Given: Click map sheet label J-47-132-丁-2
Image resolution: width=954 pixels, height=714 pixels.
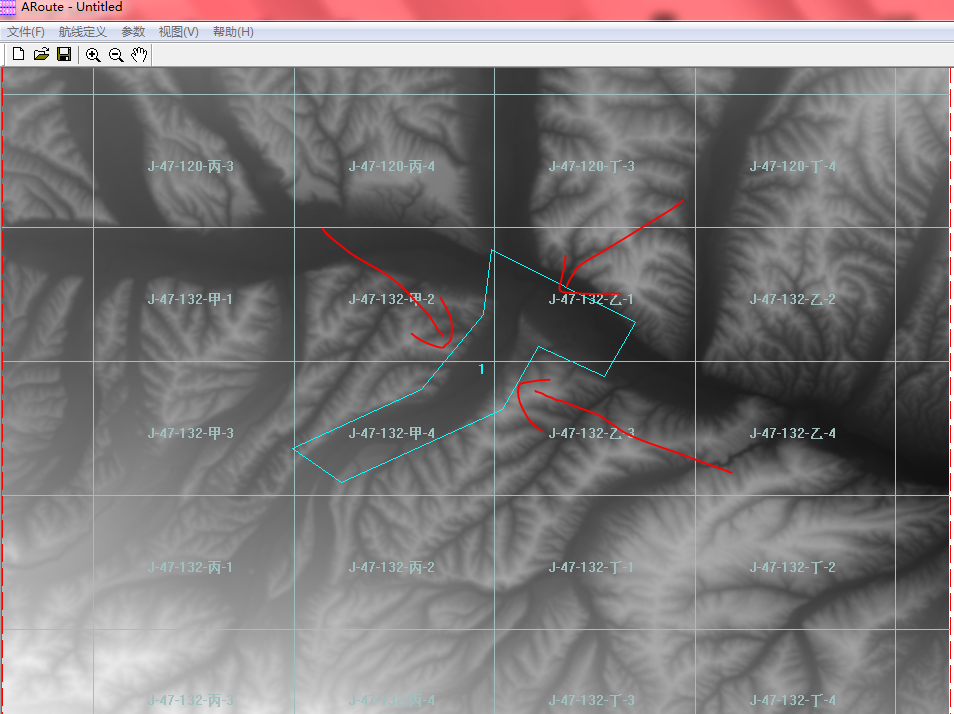Looking at the screenshot, I should (x=792, y=567).
